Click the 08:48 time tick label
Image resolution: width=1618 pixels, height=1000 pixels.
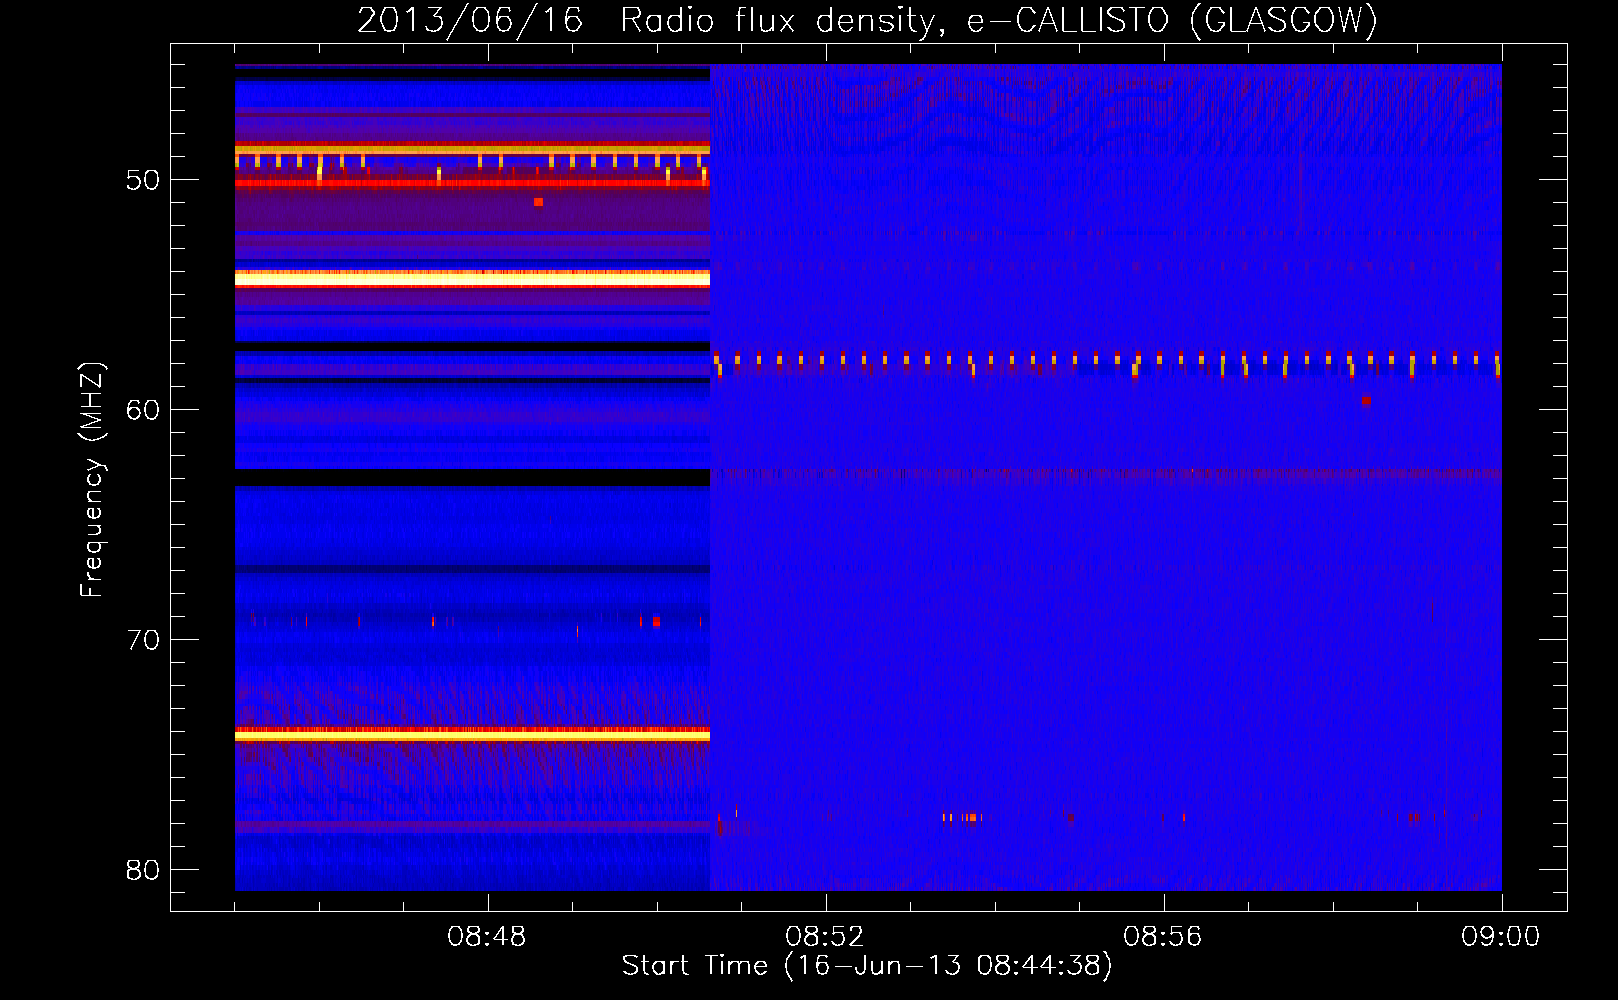click(487, 937)
